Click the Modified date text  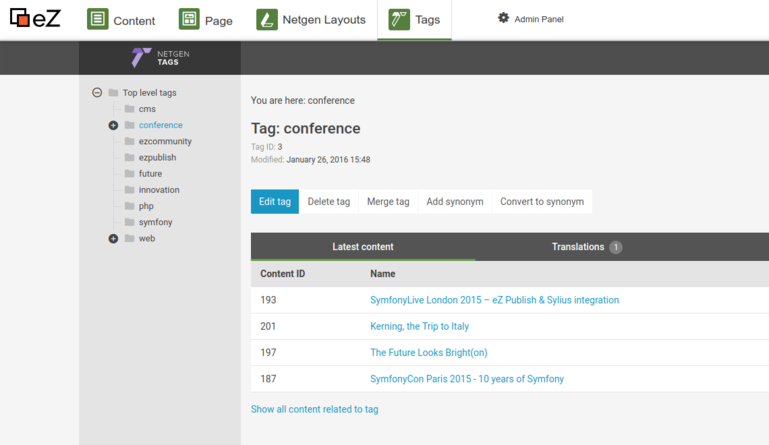pyautogui.click(x=310, y=159)
